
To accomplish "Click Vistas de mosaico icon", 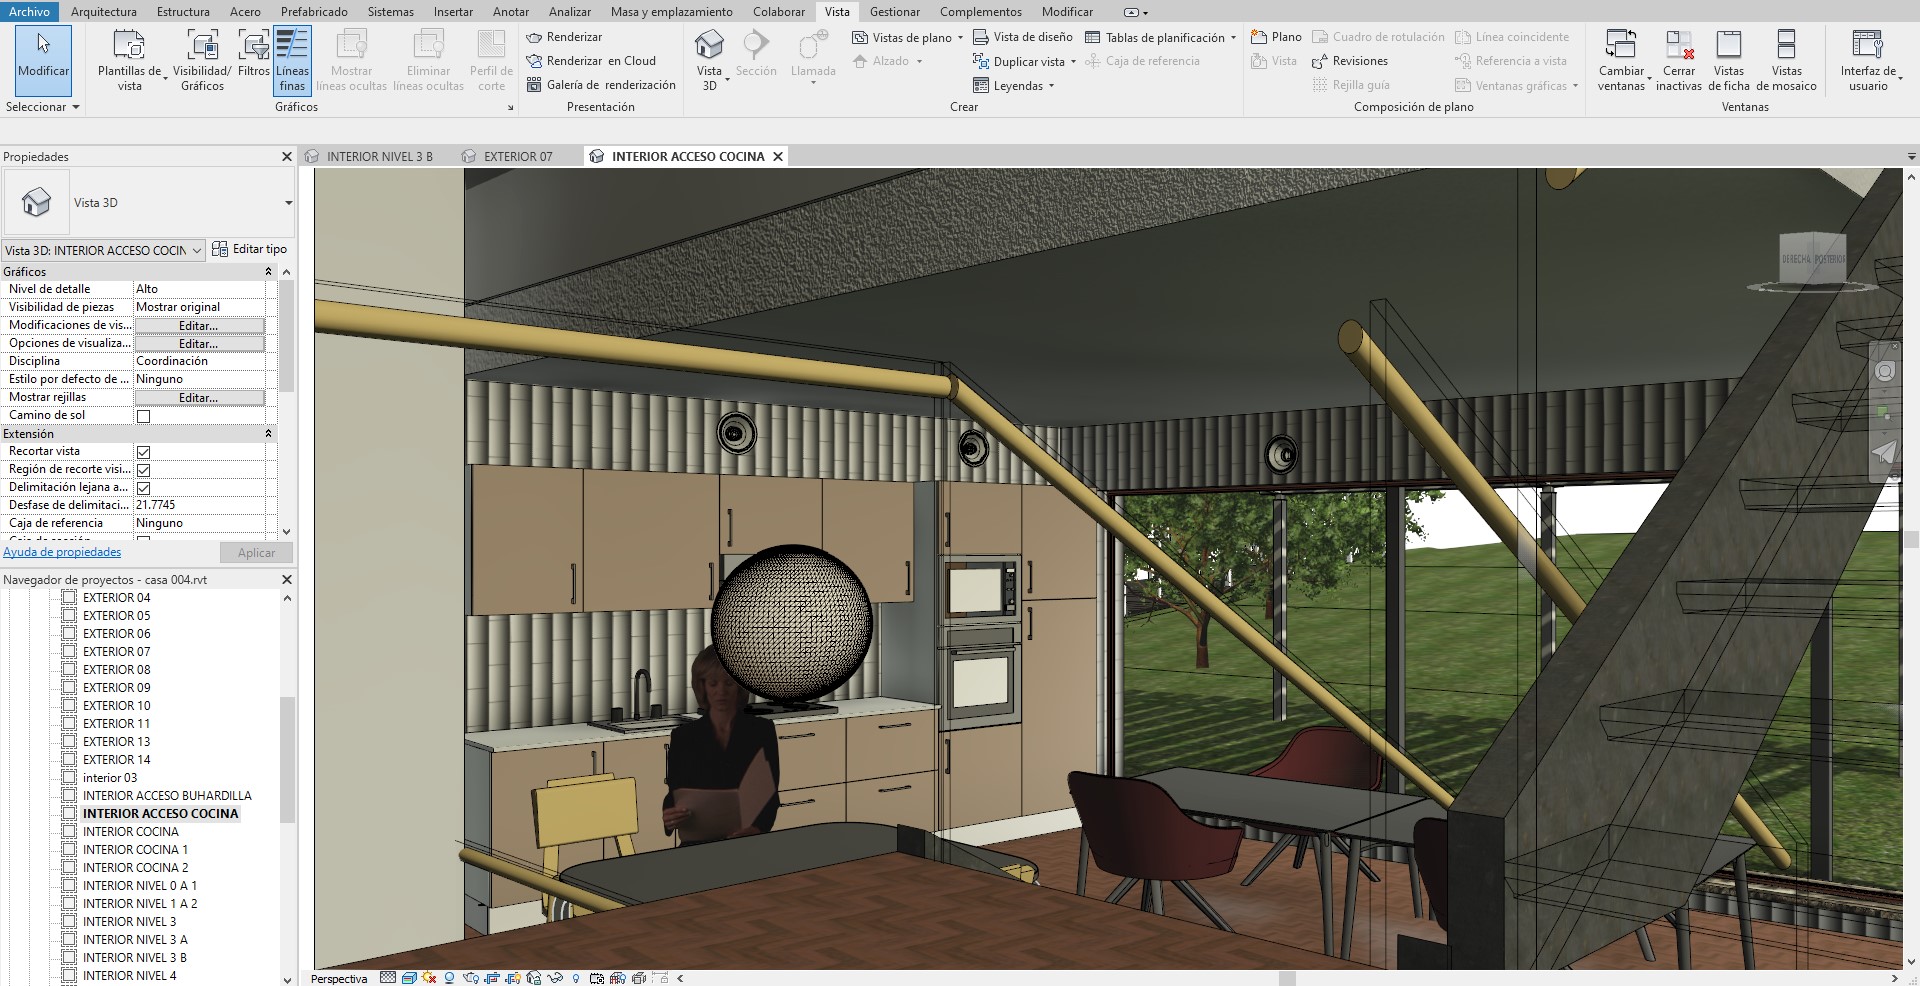I will [1786, 58].
